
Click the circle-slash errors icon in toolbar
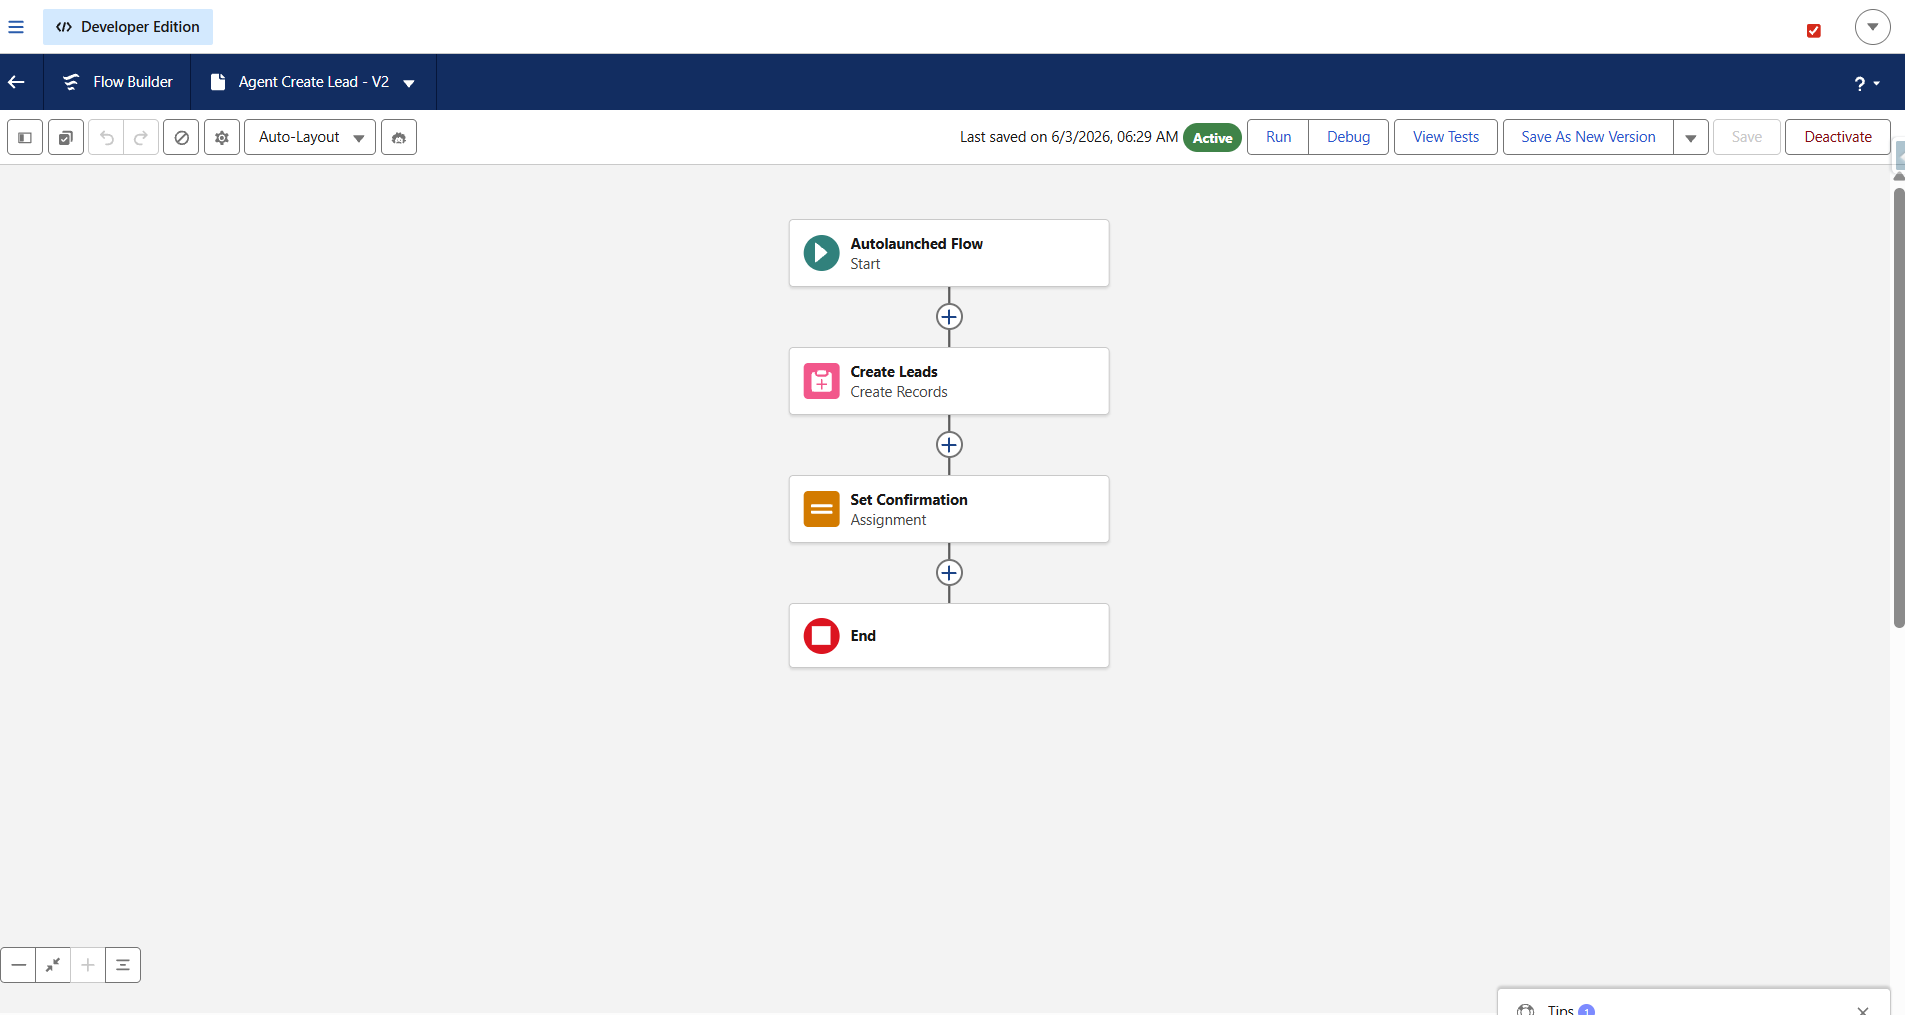pyautogui.click(x=181, y=137)
